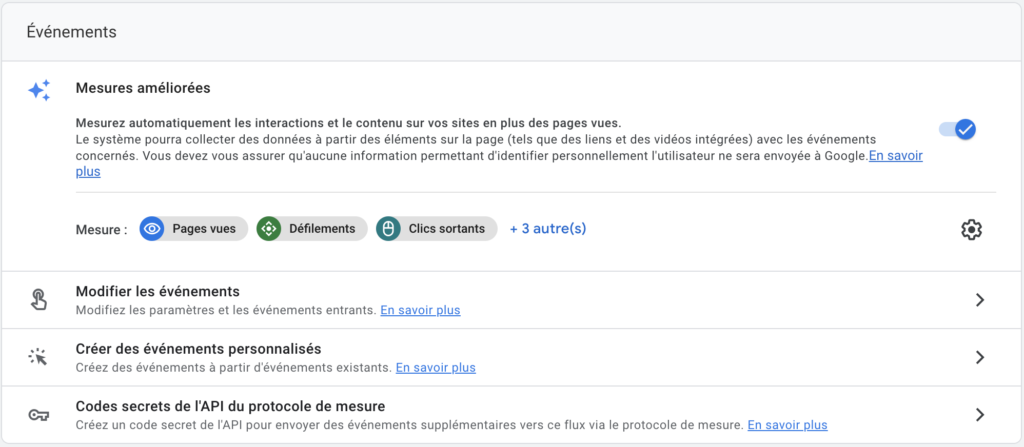Click the green Défilements scroll icon
1024x447 pixels.
[269, 229]
